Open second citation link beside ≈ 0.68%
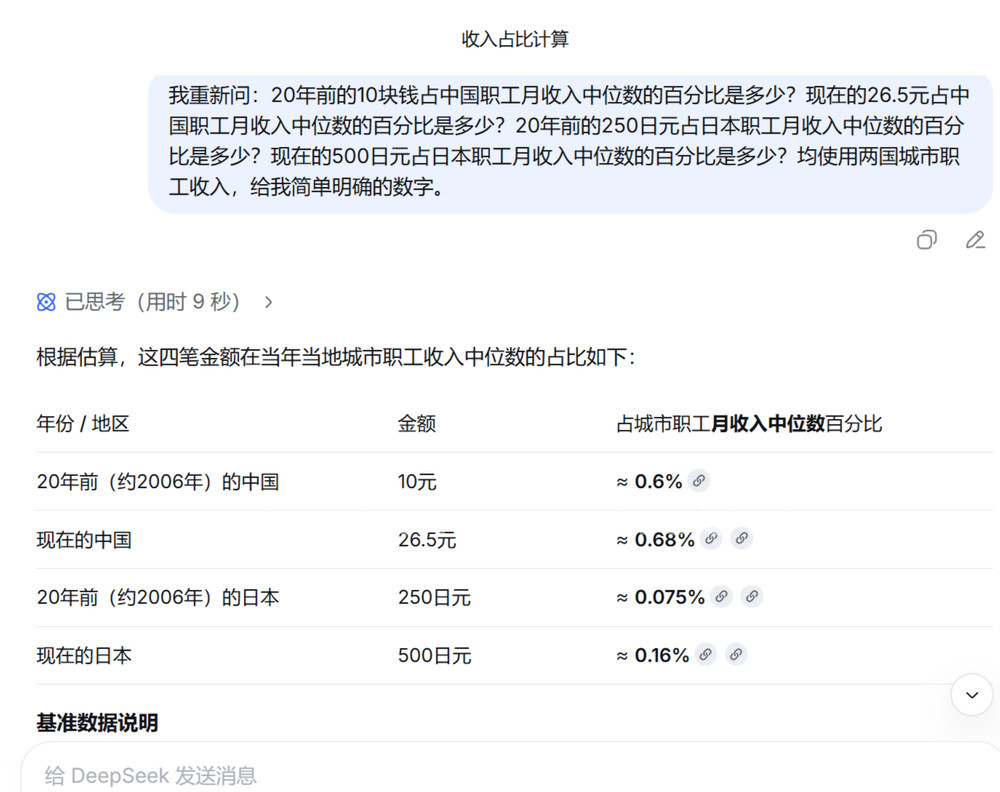Image resolution: width=1000 pixels, height=792 pixels. click(741, 539)
